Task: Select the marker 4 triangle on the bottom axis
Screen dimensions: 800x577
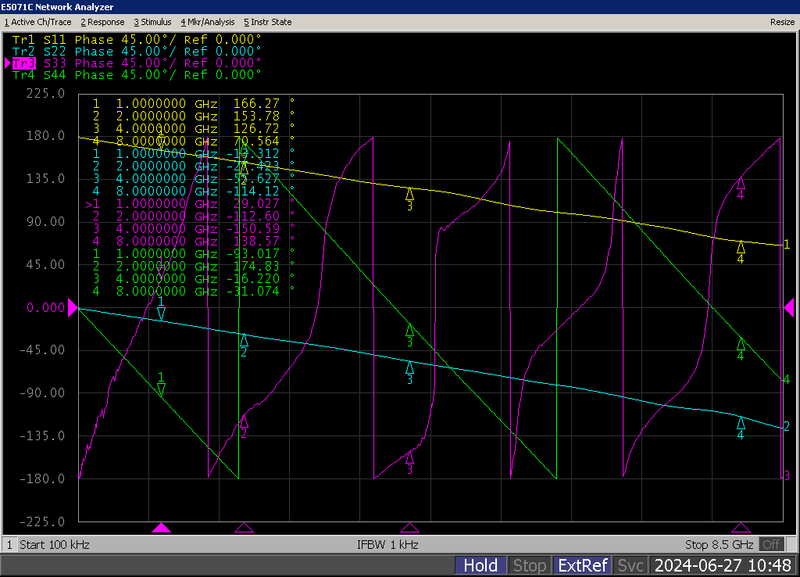Action: (x=741, y=528)
